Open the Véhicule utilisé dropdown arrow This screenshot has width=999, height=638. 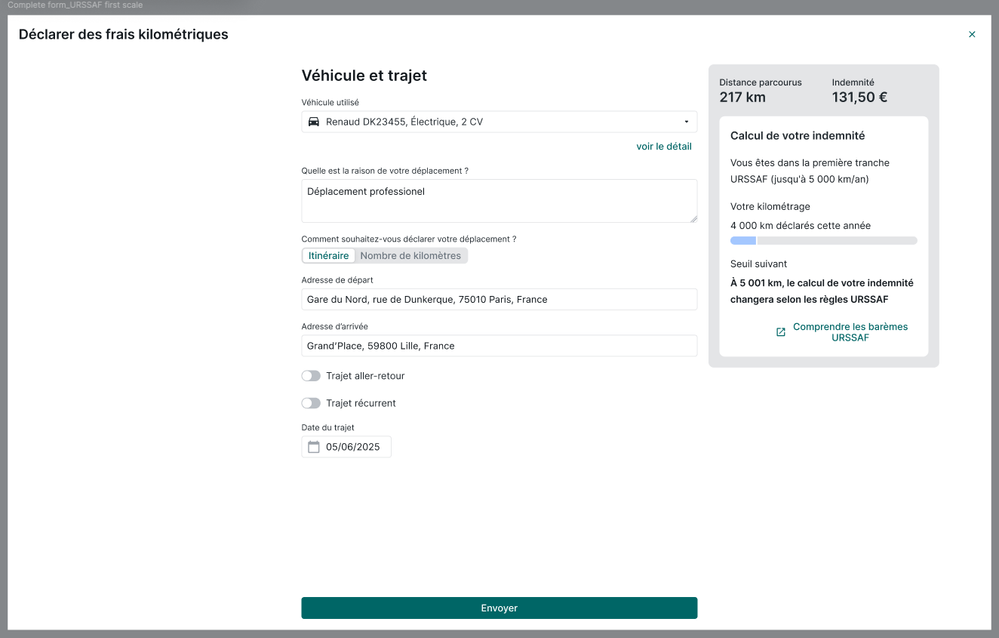pos(686,122)
